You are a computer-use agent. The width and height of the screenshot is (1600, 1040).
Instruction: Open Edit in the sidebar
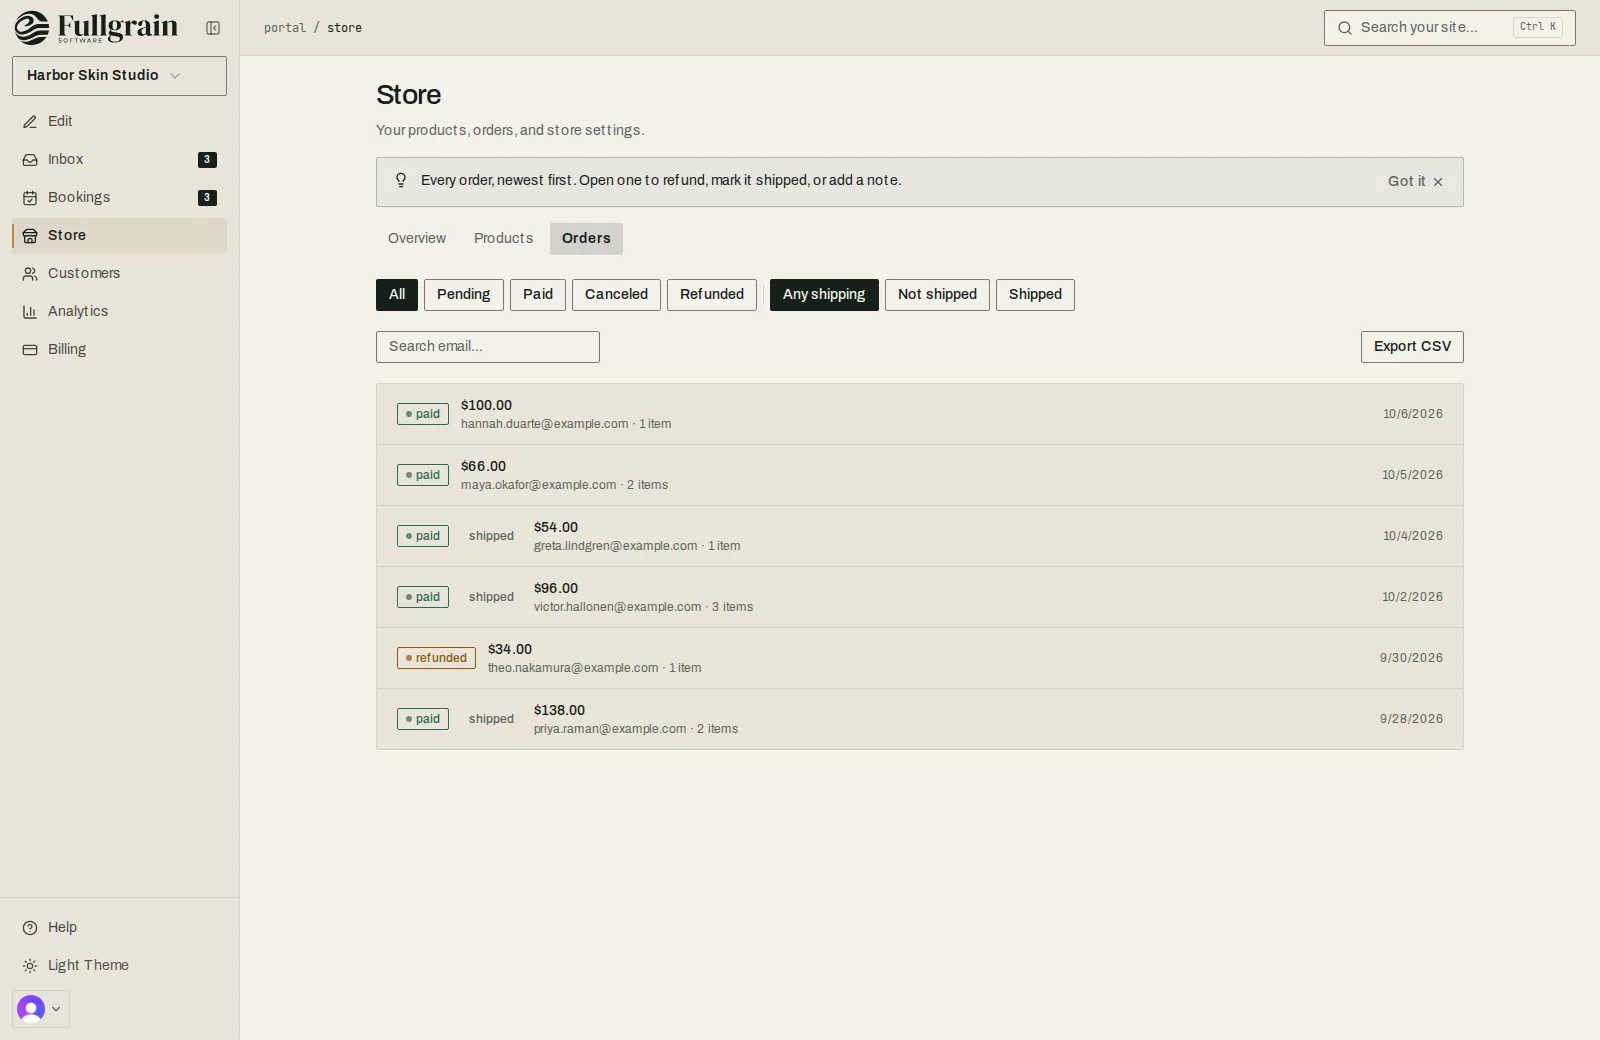pos(119,122)
